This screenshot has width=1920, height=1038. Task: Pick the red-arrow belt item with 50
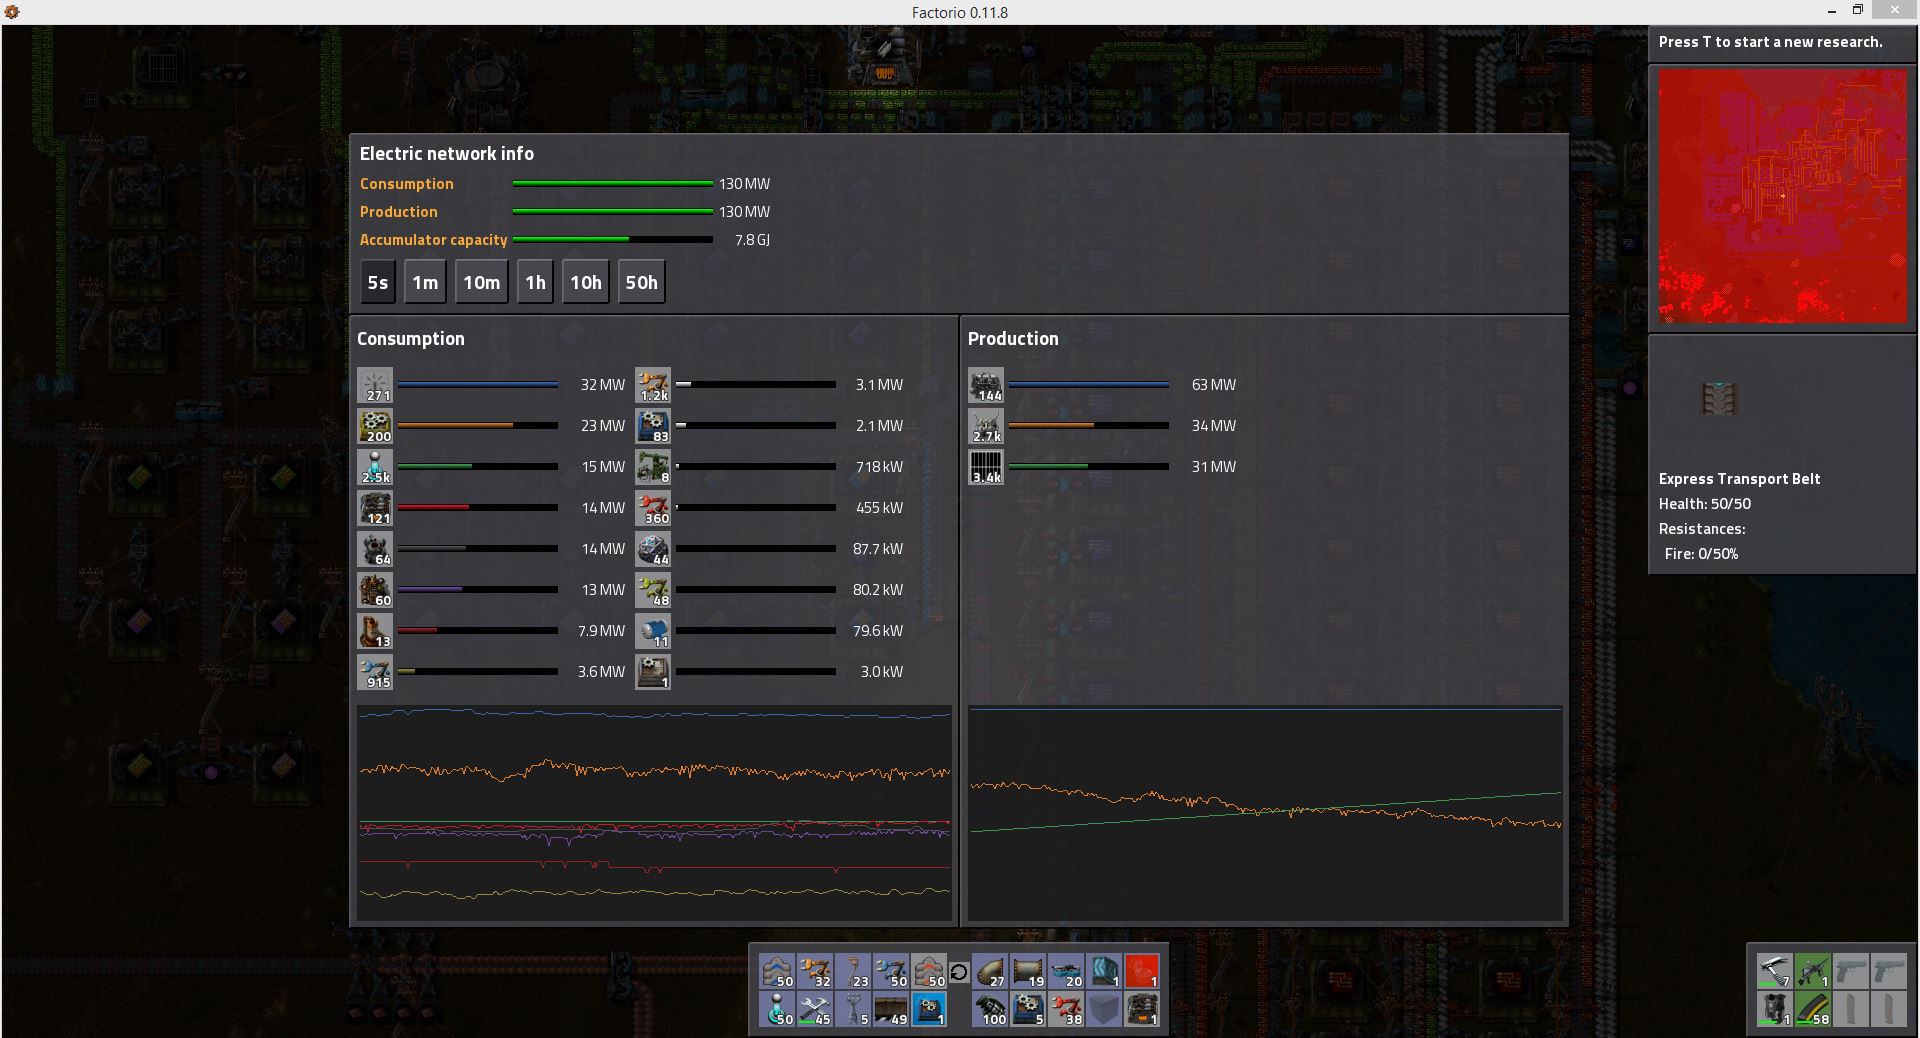[x=929, y=971]
